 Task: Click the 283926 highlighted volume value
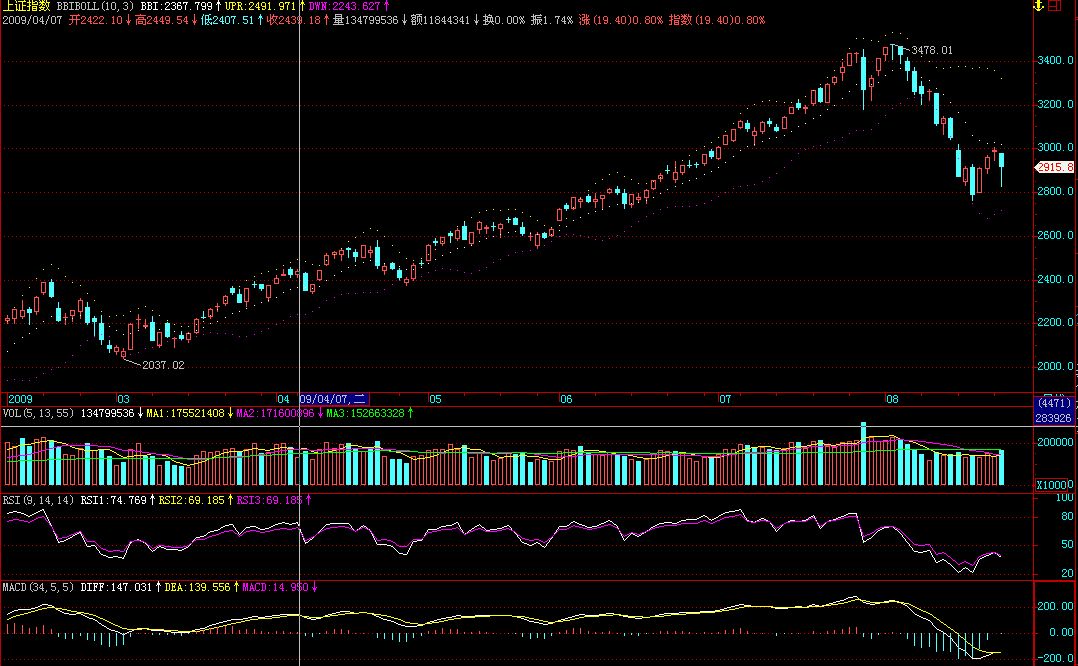(x=1055, y=419)
